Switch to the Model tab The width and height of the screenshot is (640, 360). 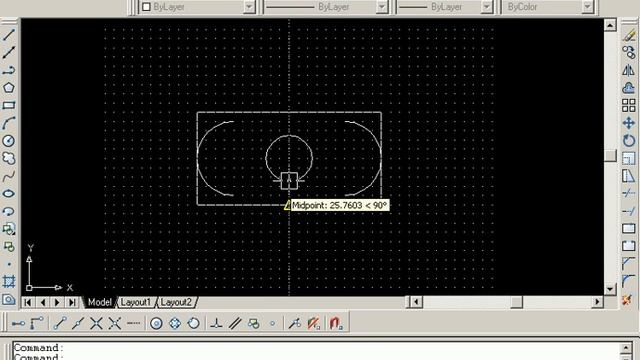pos(100,302)
